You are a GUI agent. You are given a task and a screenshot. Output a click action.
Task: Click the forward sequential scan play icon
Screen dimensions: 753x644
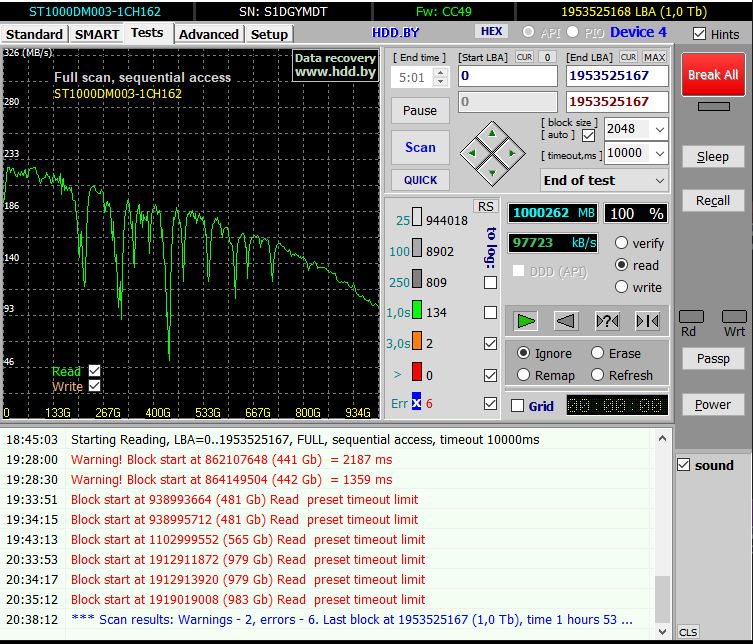pyautogui.click(x=526, y=321)
